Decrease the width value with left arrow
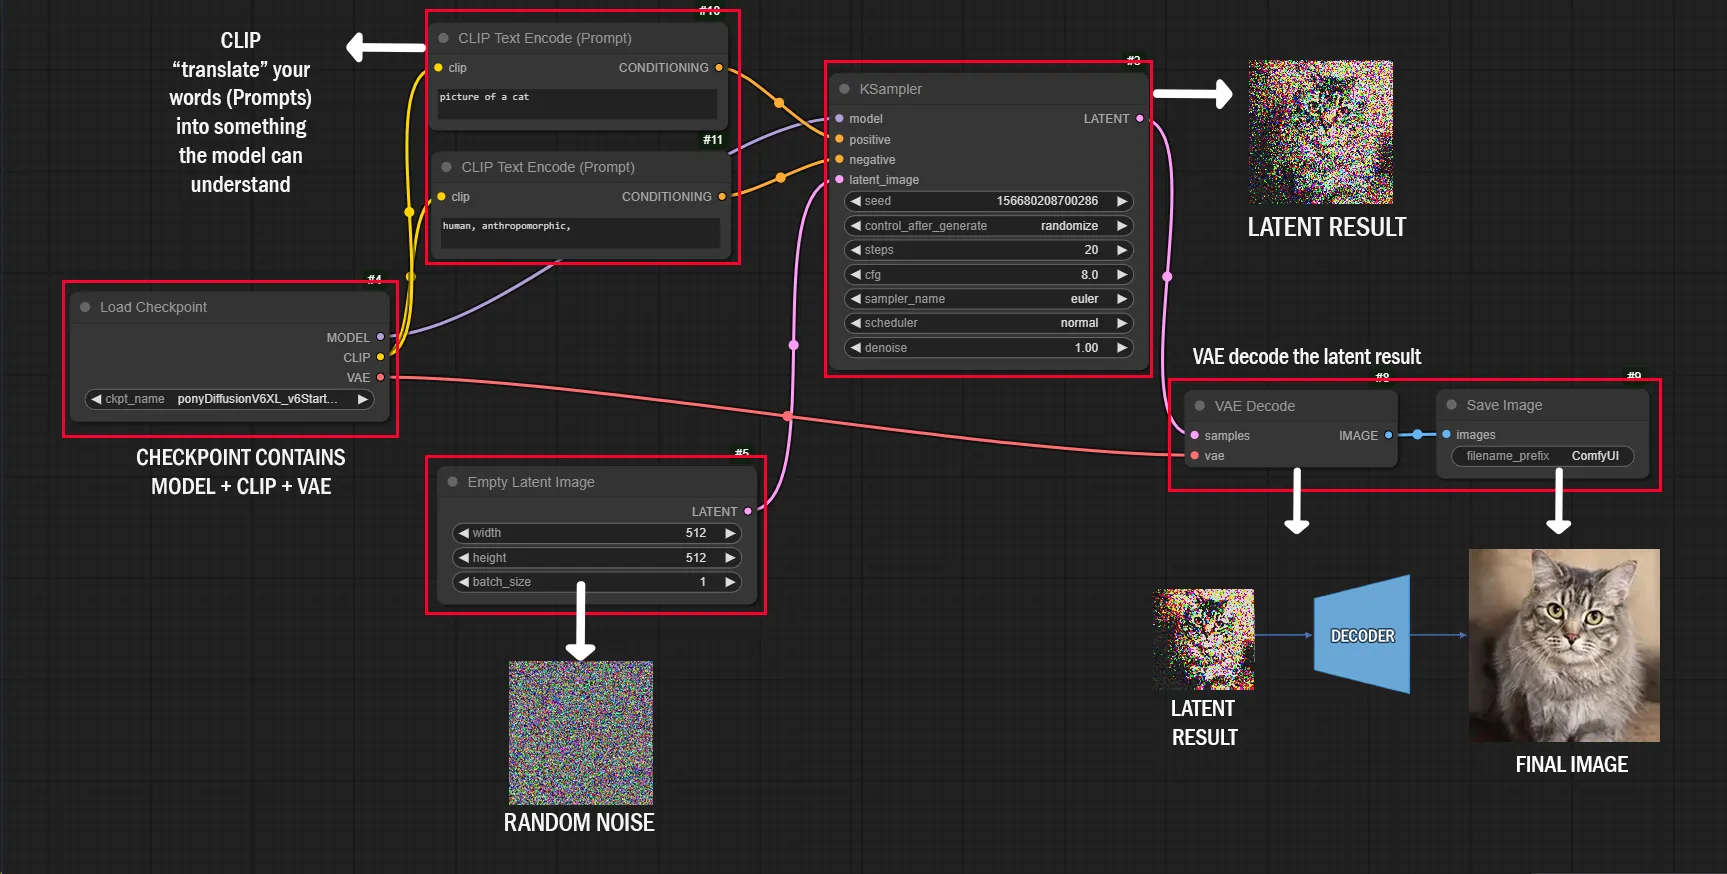Screen dimensions: 1727x874 click(x=464, y=533)
